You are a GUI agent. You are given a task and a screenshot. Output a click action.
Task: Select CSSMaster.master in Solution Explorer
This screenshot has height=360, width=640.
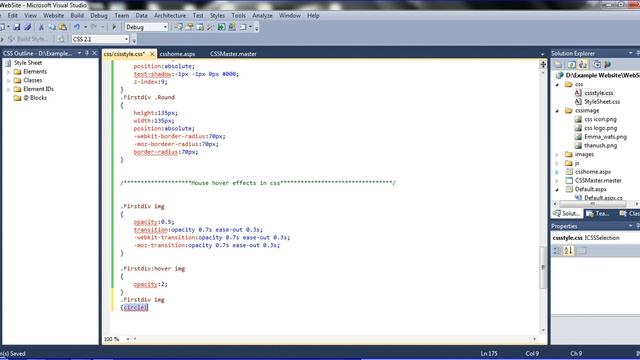coord(598,180)
